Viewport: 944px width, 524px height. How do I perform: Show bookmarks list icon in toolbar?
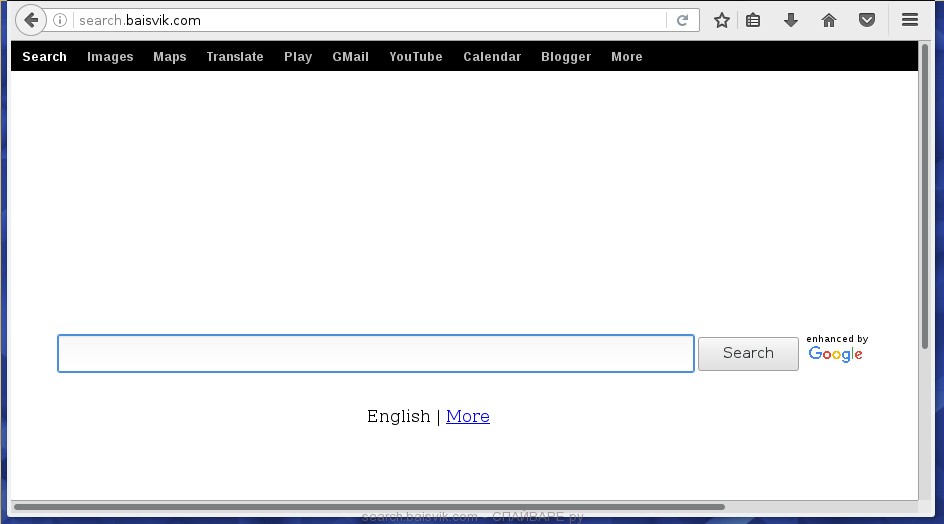point(753,20)
